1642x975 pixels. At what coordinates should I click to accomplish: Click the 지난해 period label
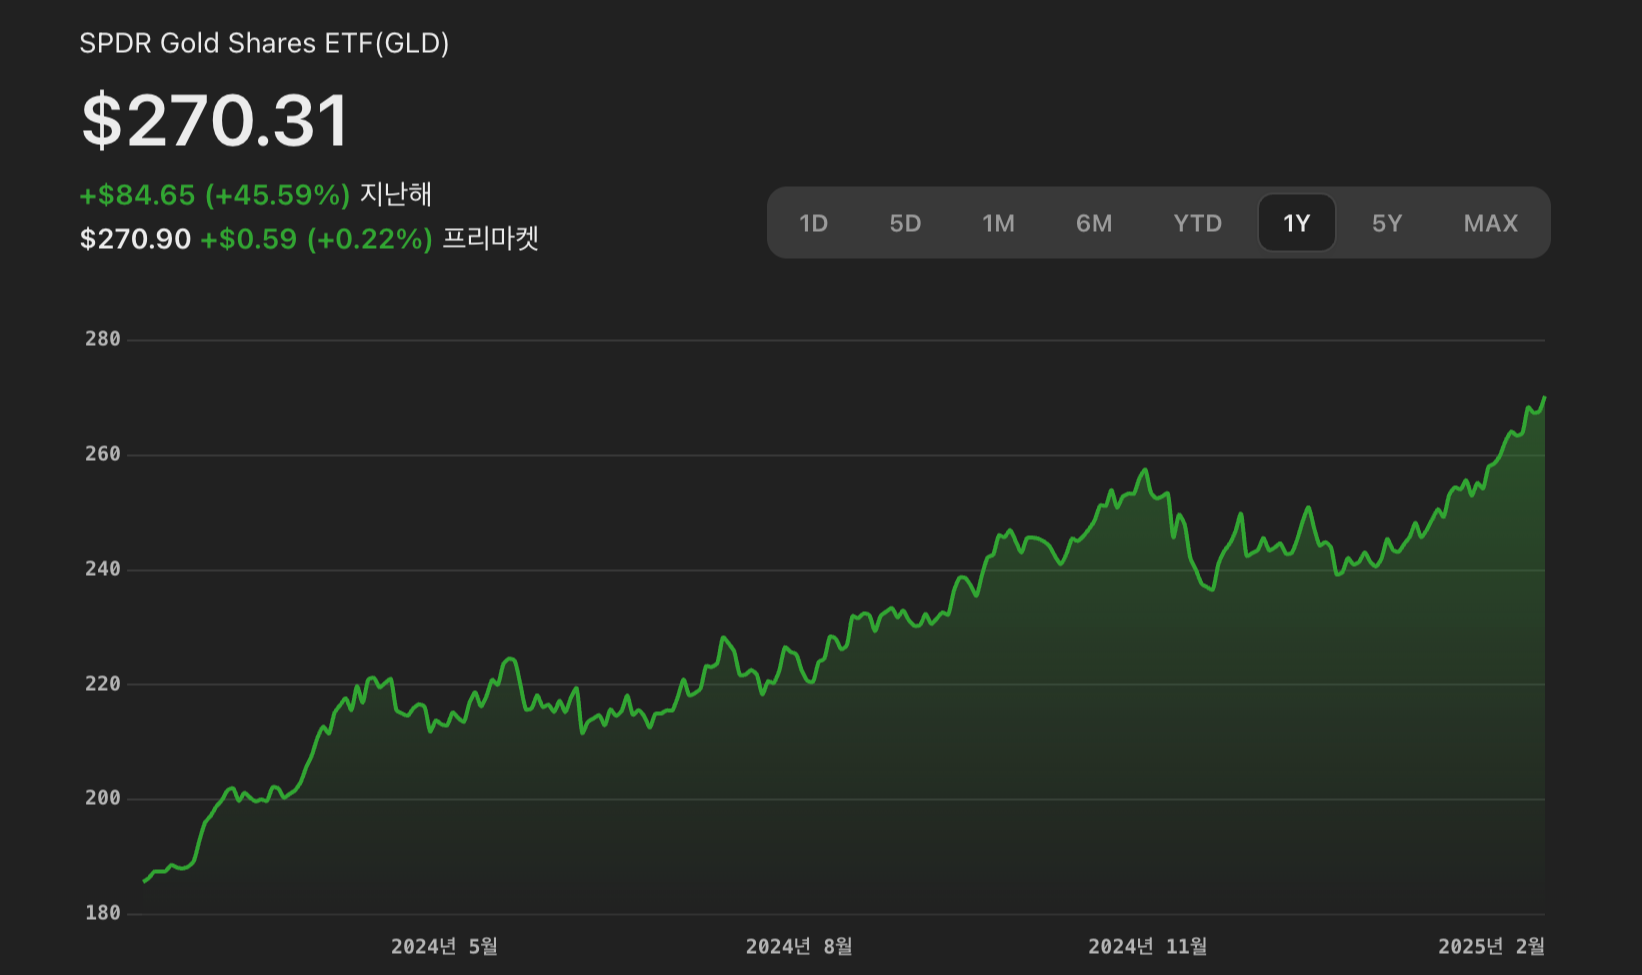tap(396, 194)
